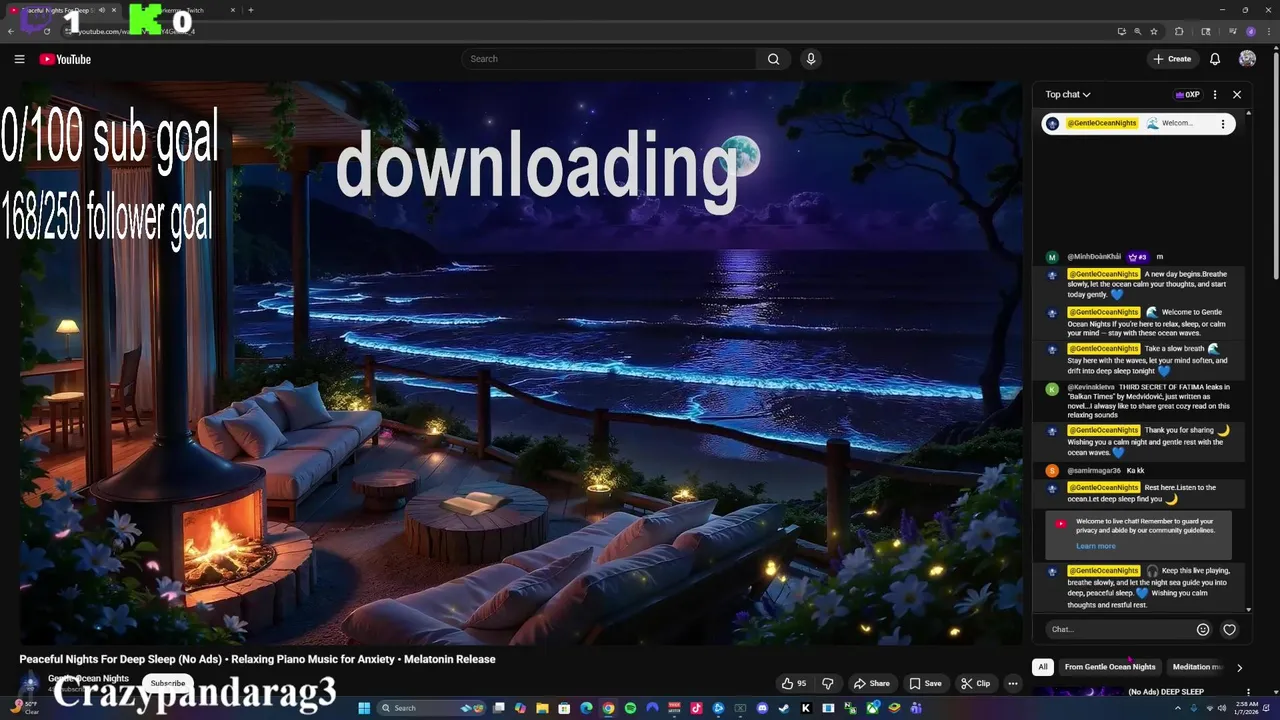The image size is (1280, 720).
Task: Open the chat emoji picker
Action: pyautogui.click(x=1203, y=629)
